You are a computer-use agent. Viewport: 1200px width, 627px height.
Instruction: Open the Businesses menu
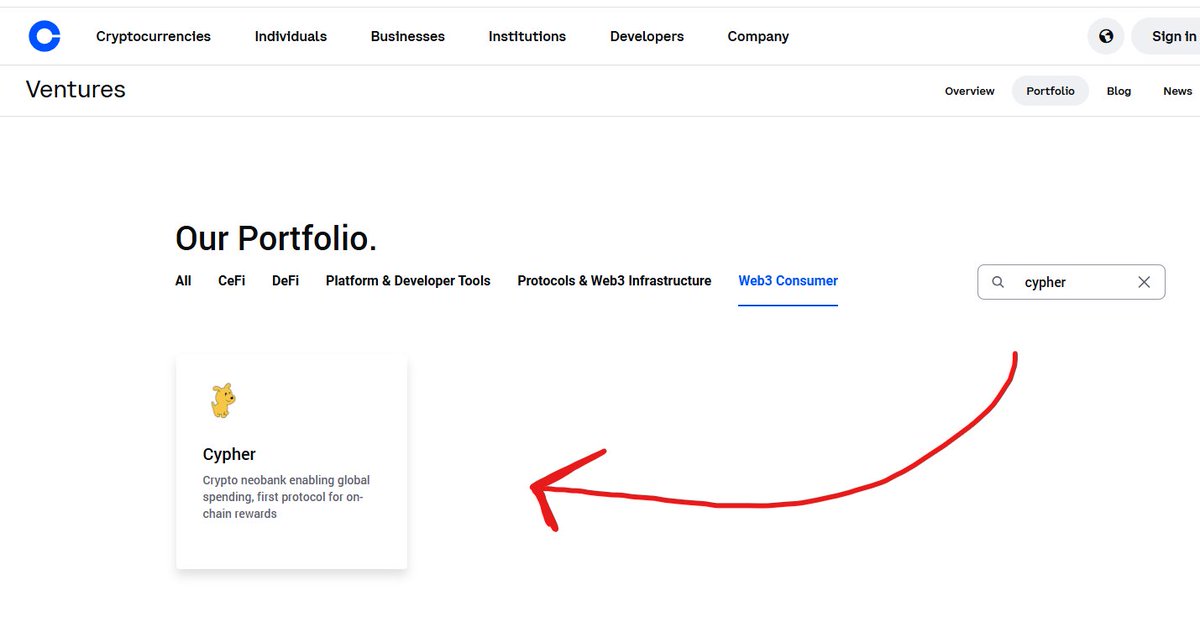point(408,37)
